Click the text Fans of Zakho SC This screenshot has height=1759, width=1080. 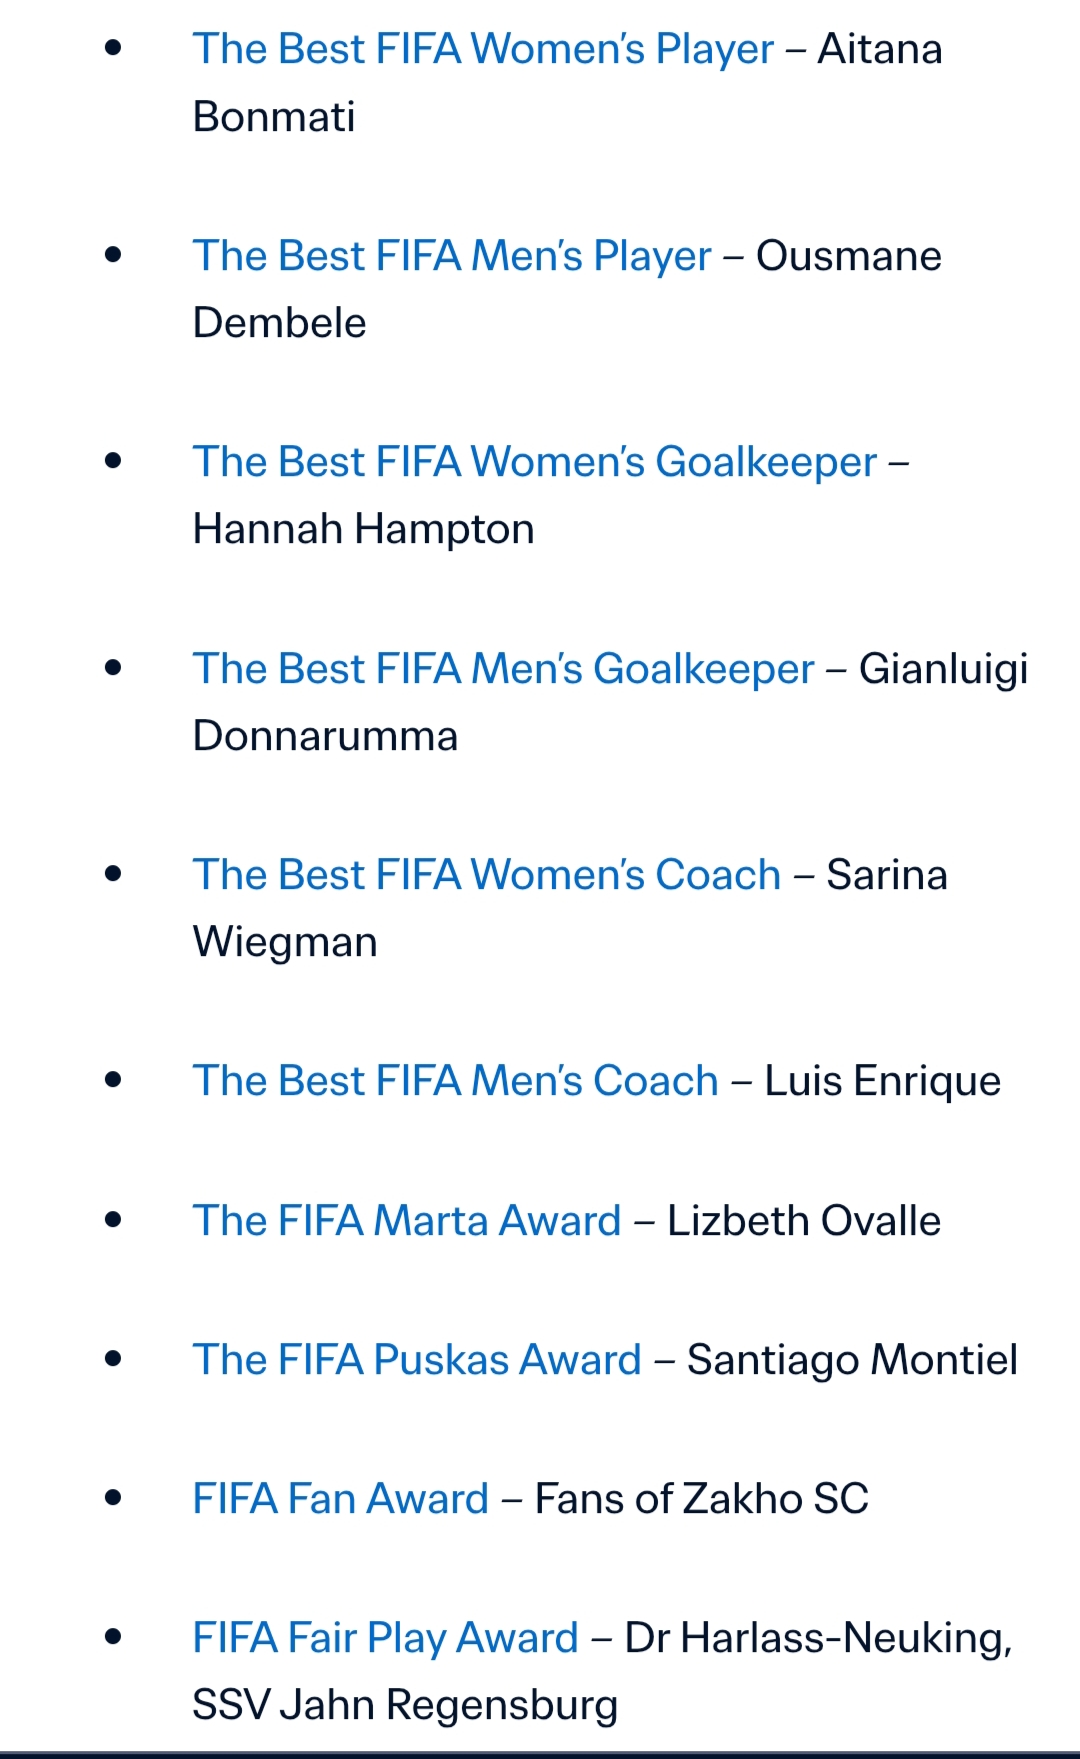coord(701,1499)
